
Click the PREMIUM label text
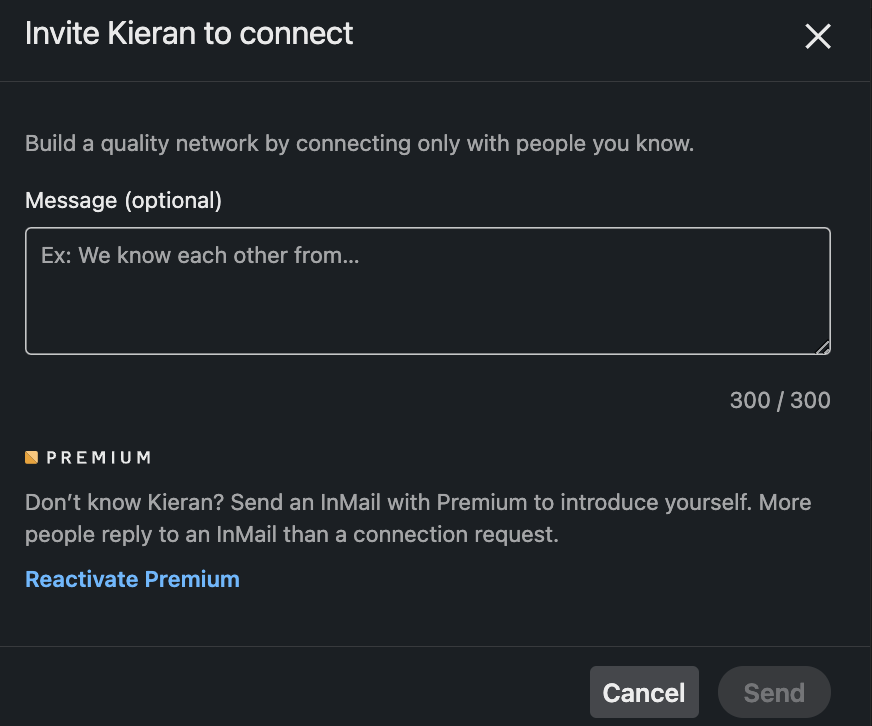[99, 457]
